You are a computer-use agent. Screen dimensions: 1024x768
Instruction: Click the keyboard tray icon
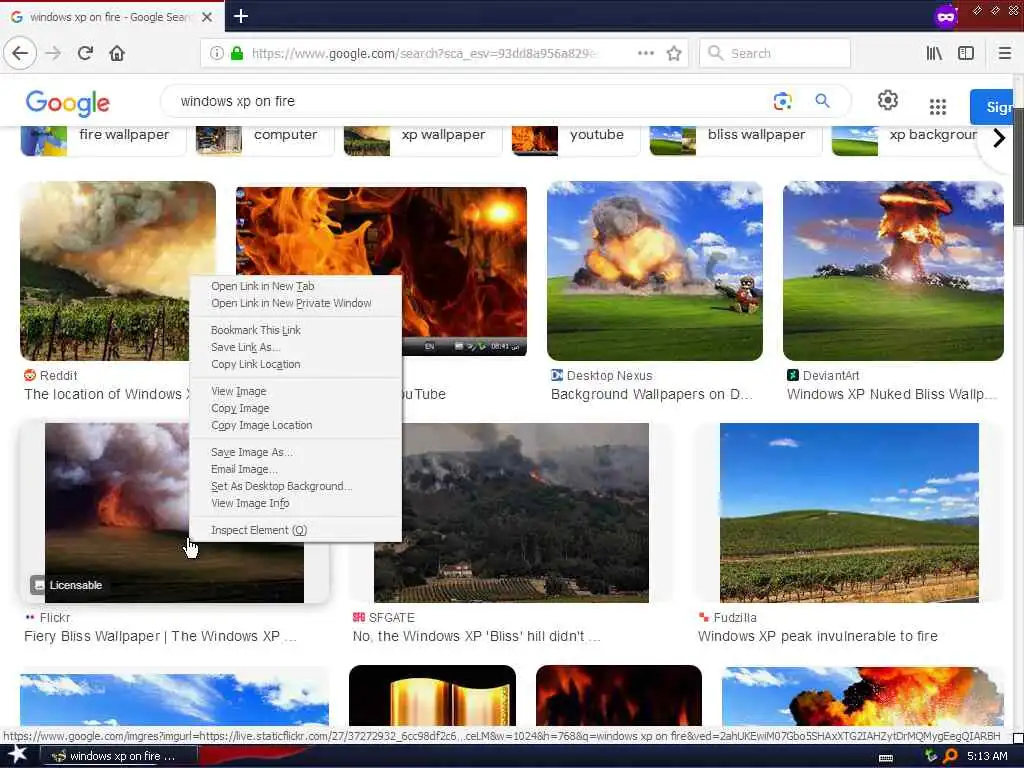886,758
